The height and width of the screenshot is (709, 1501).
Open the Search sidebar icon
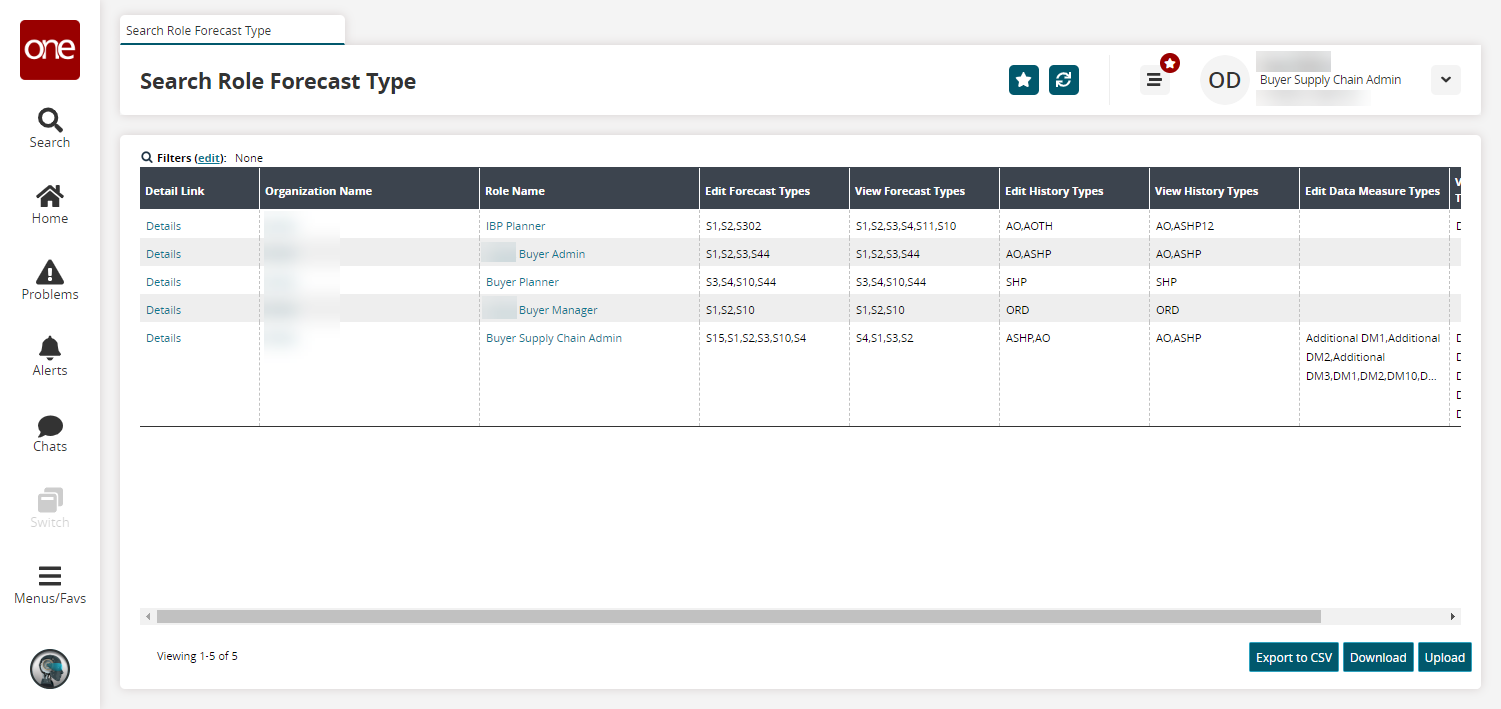[49, 128]
